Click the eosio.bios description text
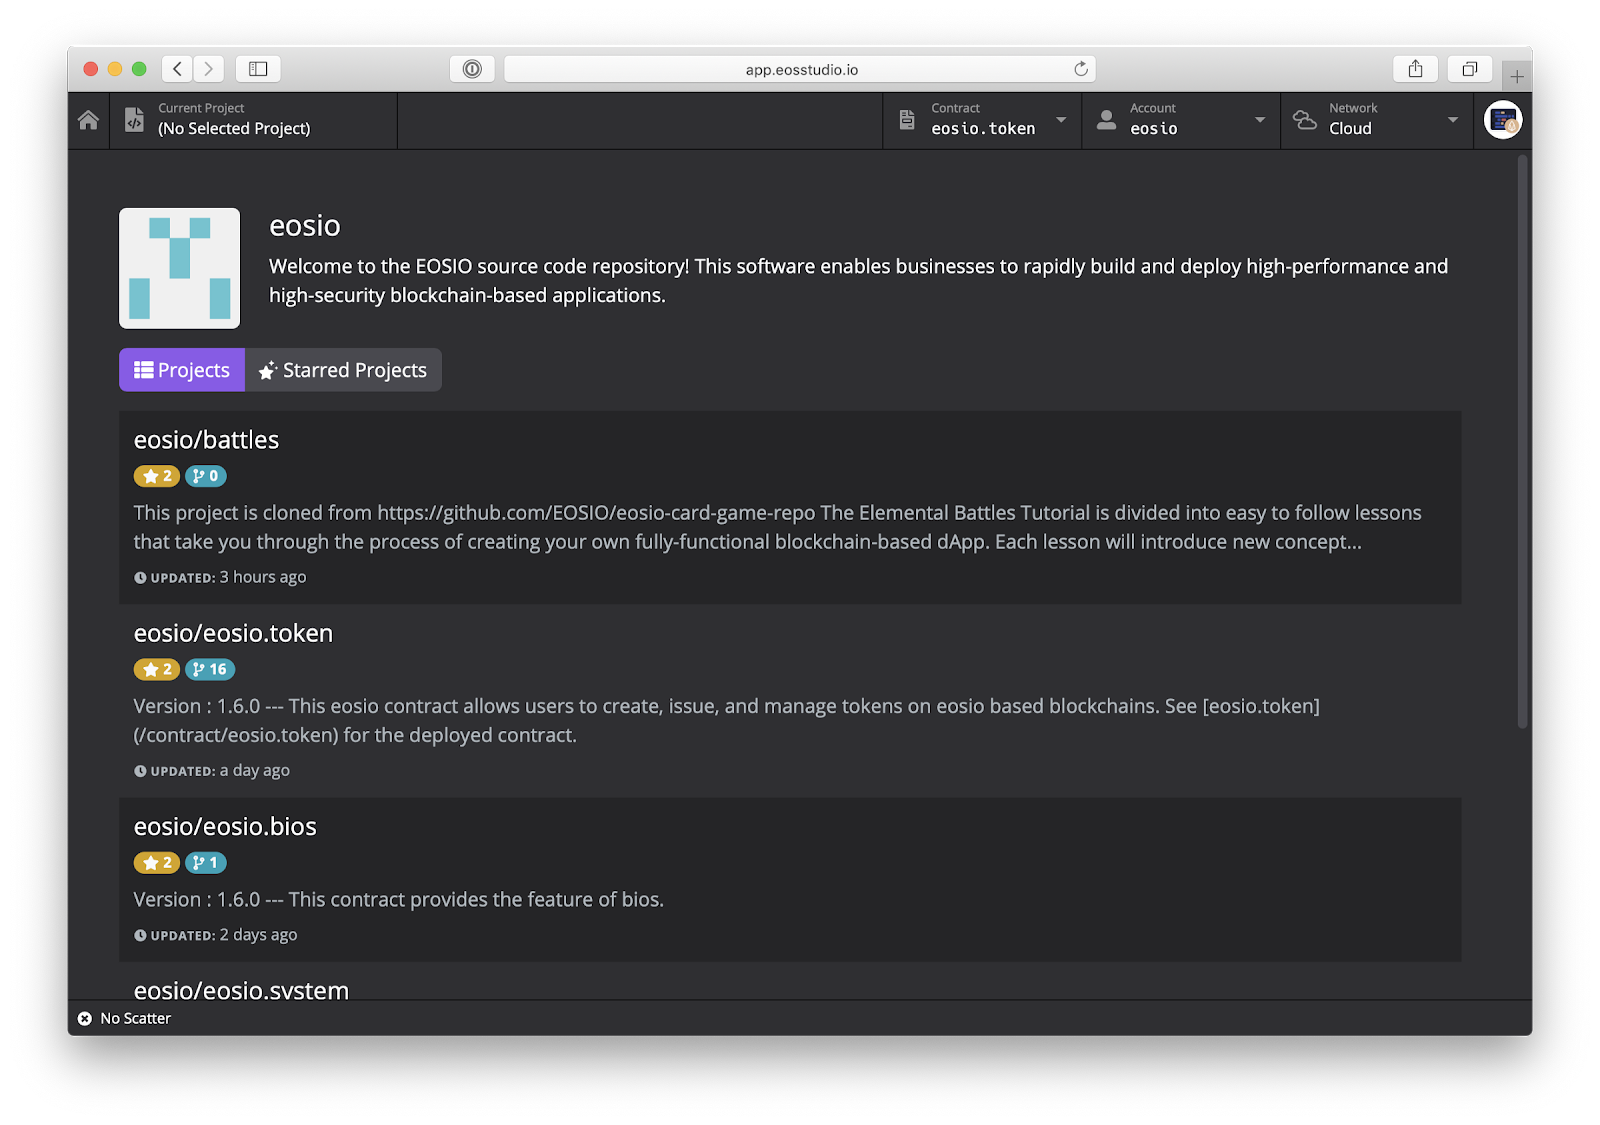The width and height of the screenshot is (1600, 1125). 399,899
